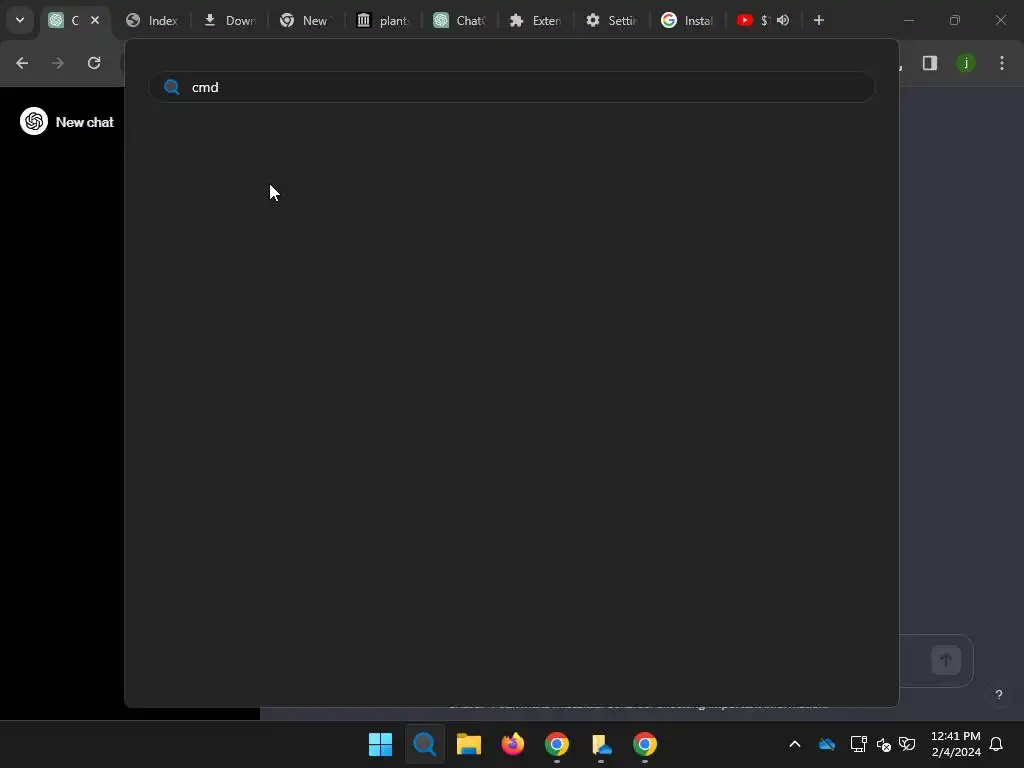Open the green profile avatar menu
1024x768 pixels.
966,63
